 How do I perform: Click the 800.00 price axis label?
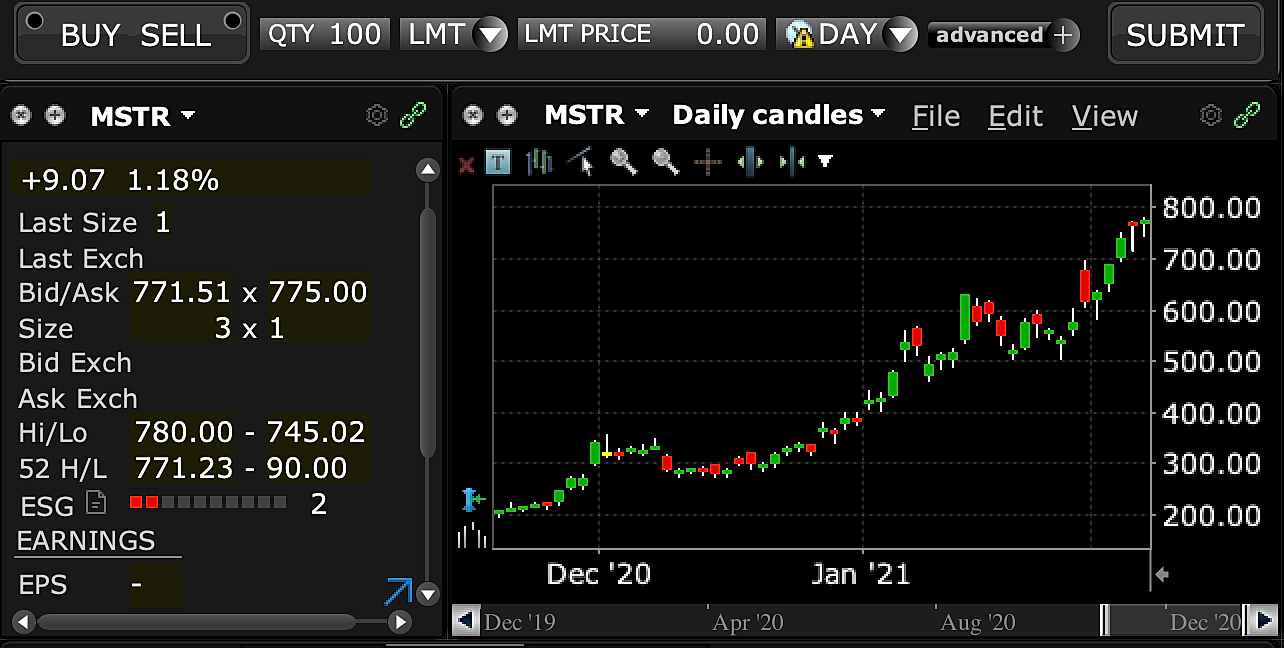[1211, 208]
